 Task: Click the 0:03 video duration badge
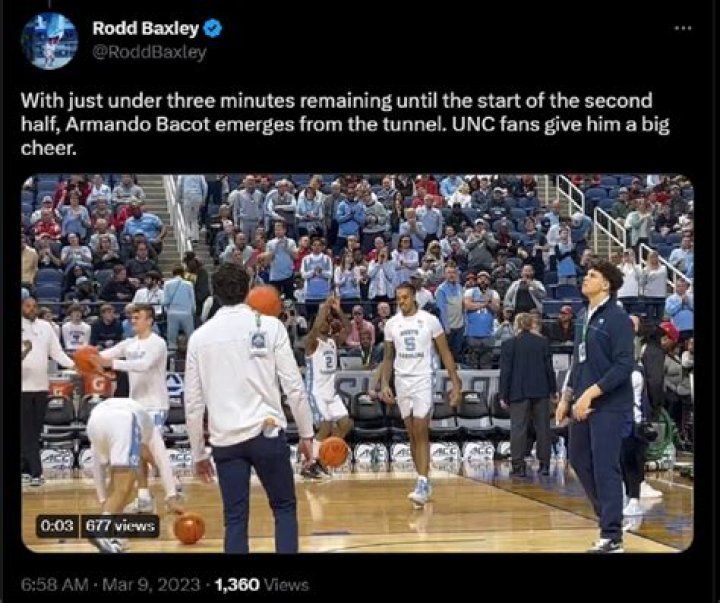point(57,525)
